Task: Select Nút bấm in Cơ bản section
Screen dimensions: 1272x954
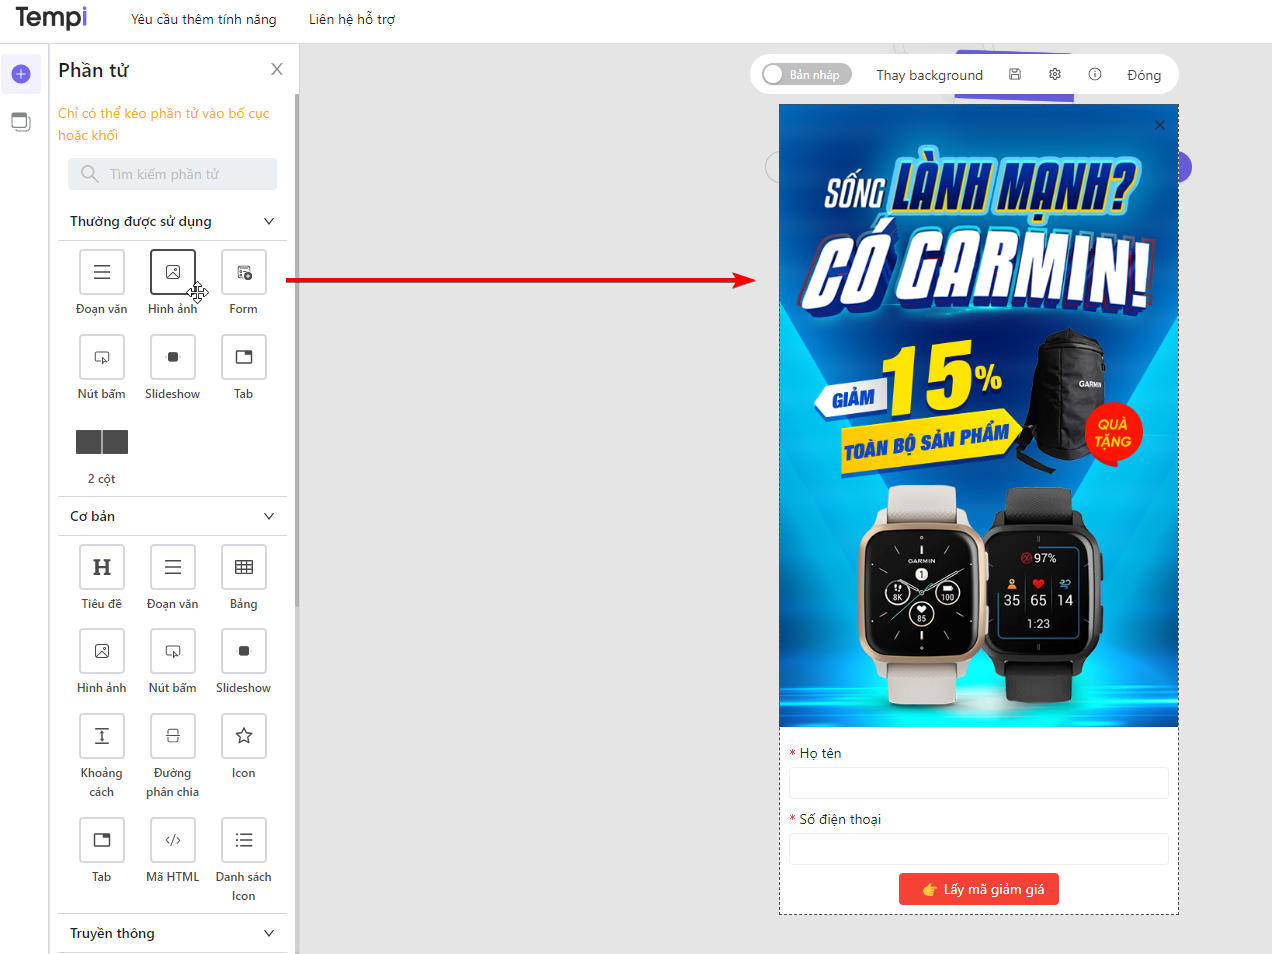Action: point(173,651)
